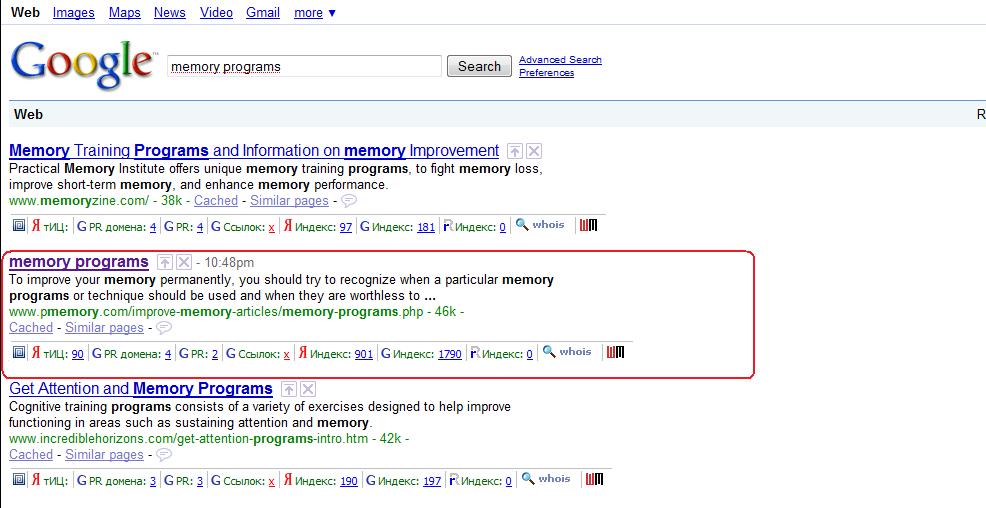The width and height of the screenshot is (986, 508).
Task: Click тИЦ value 90 in pmemory bar
Action: 77,354
